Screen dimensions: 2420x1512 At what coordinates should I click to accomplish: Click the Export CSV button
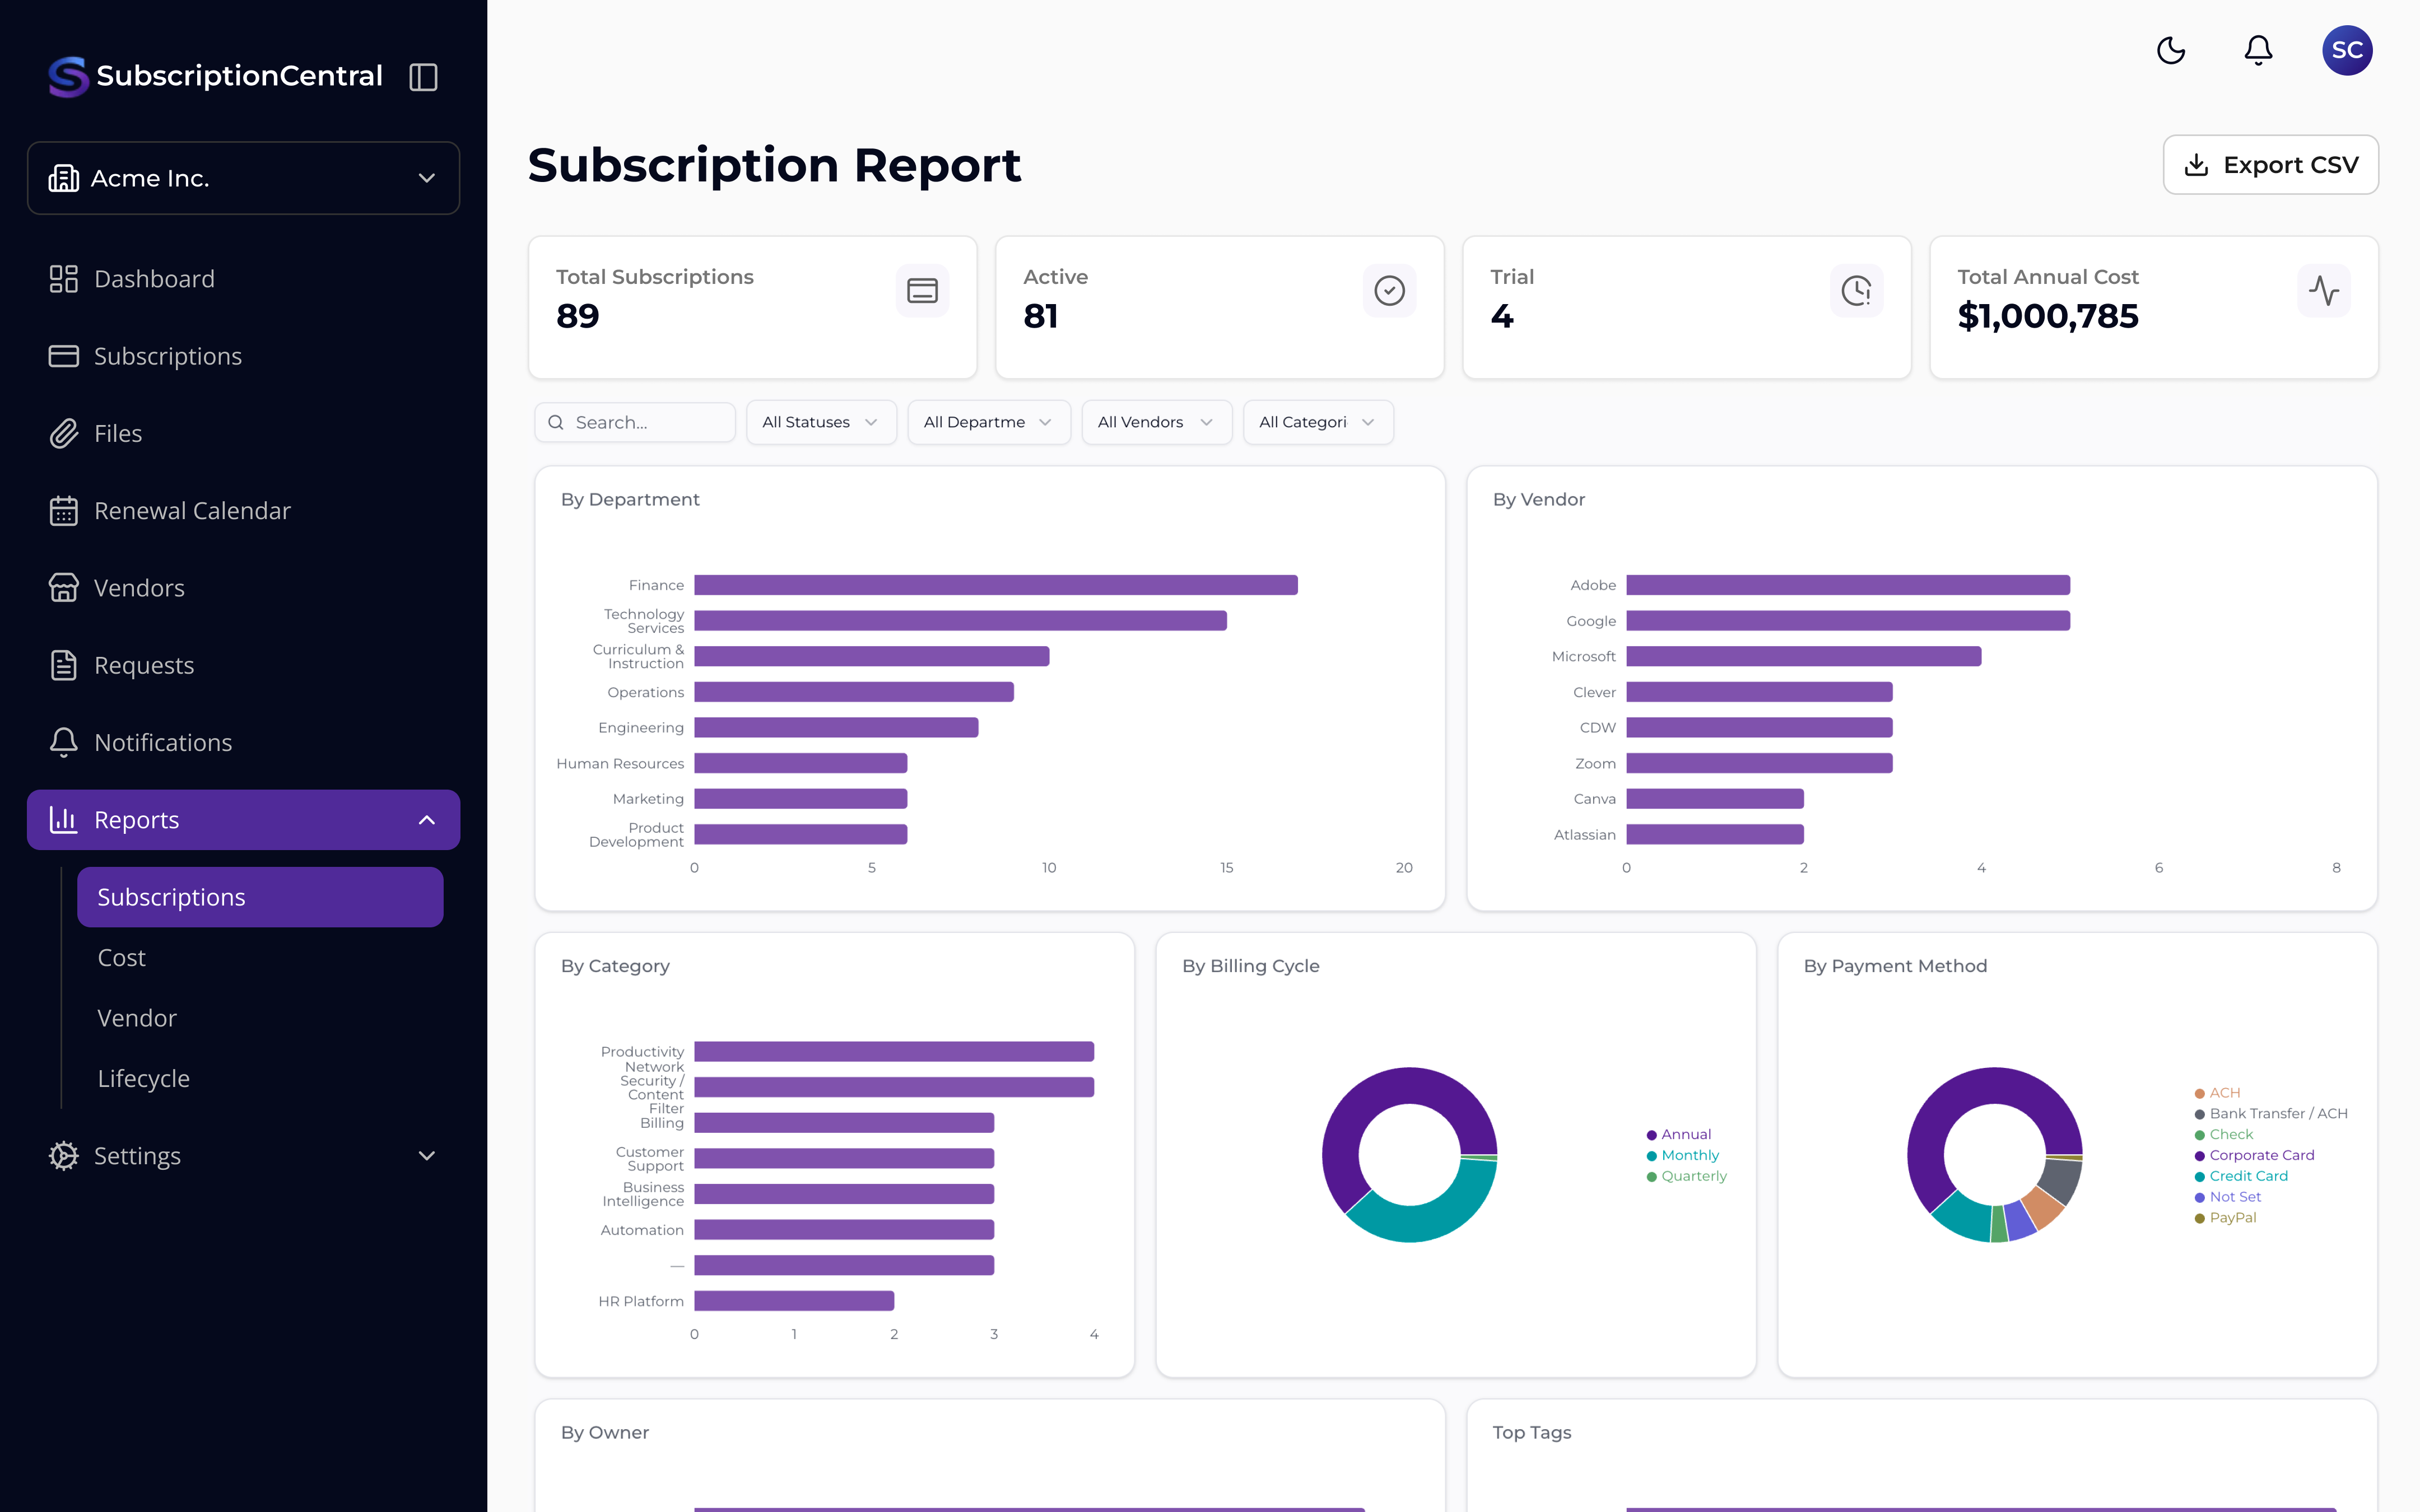point(2270,165)
